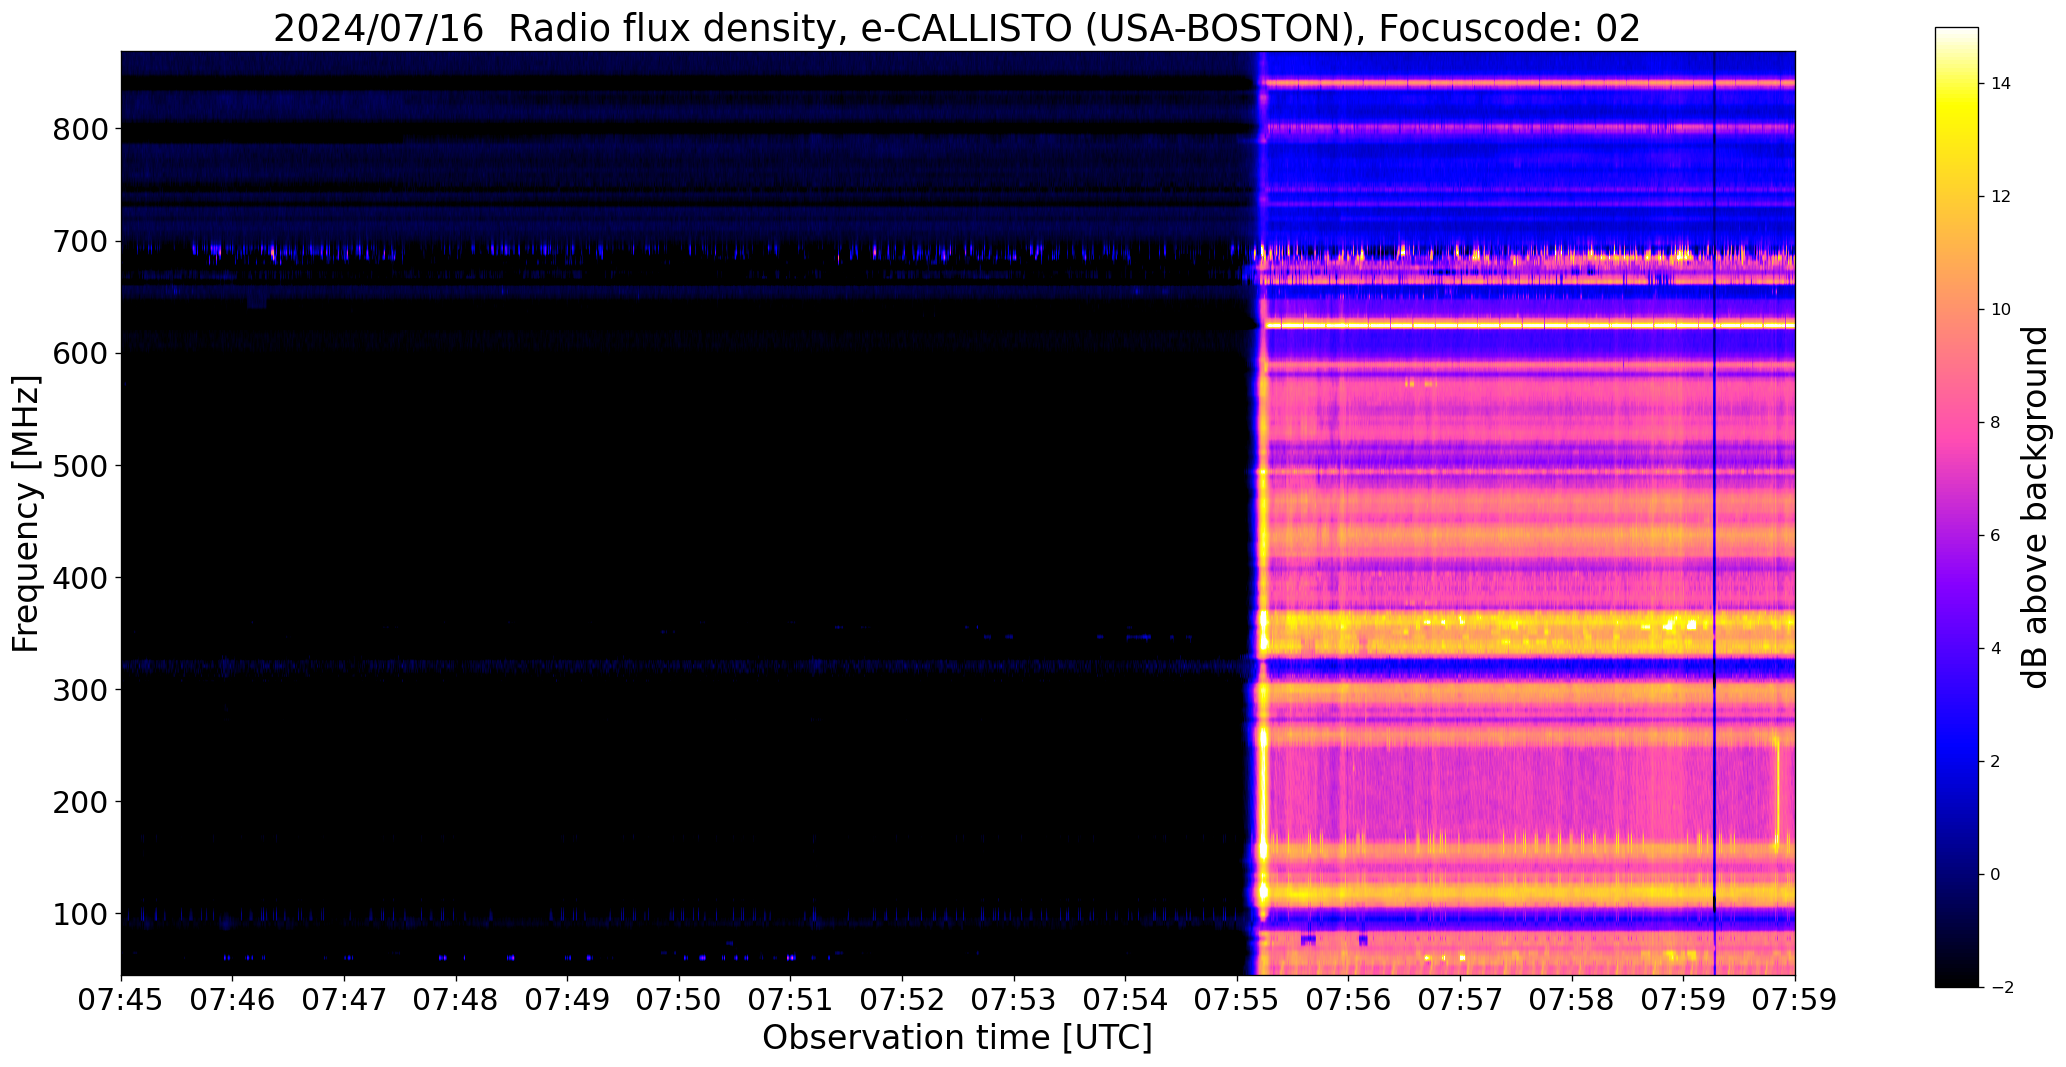Viewport: 2066px width, 1067px height.
Task: Click the 07:48 time tick label
Action: (x=456, y=1001)
